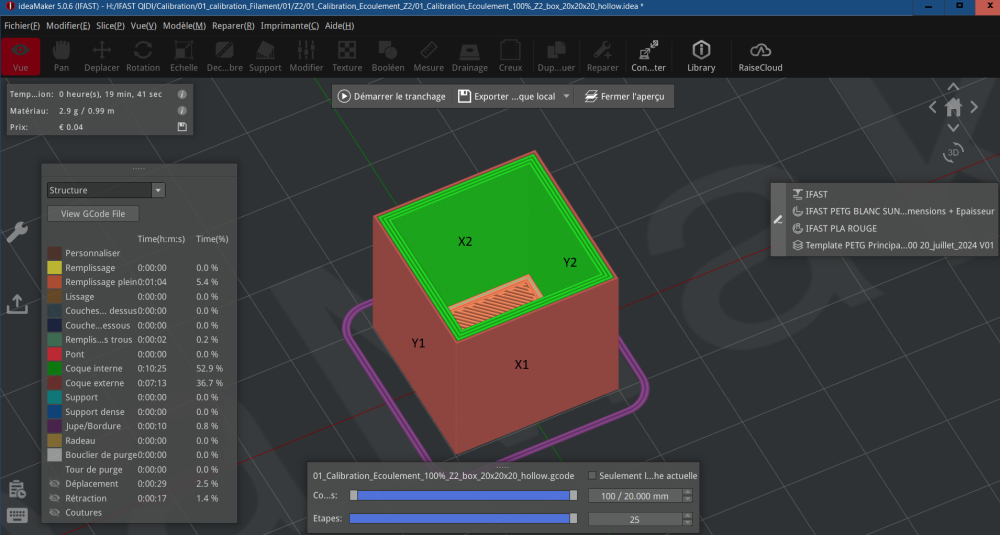Image resolution: width=1000 pixels, height=535 pixels.
Task: Open the Library panel
Action: tap(701, 56)
